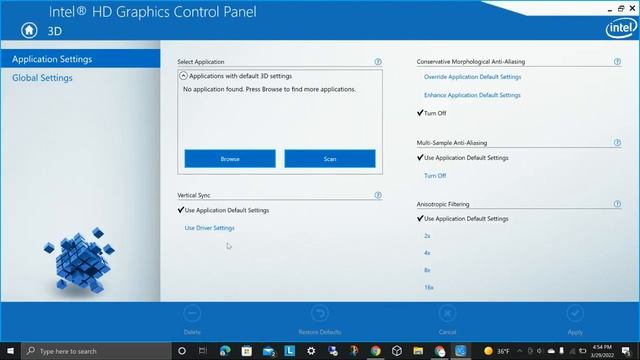Open the clock showing 4:54 PM

coord(602,351)
